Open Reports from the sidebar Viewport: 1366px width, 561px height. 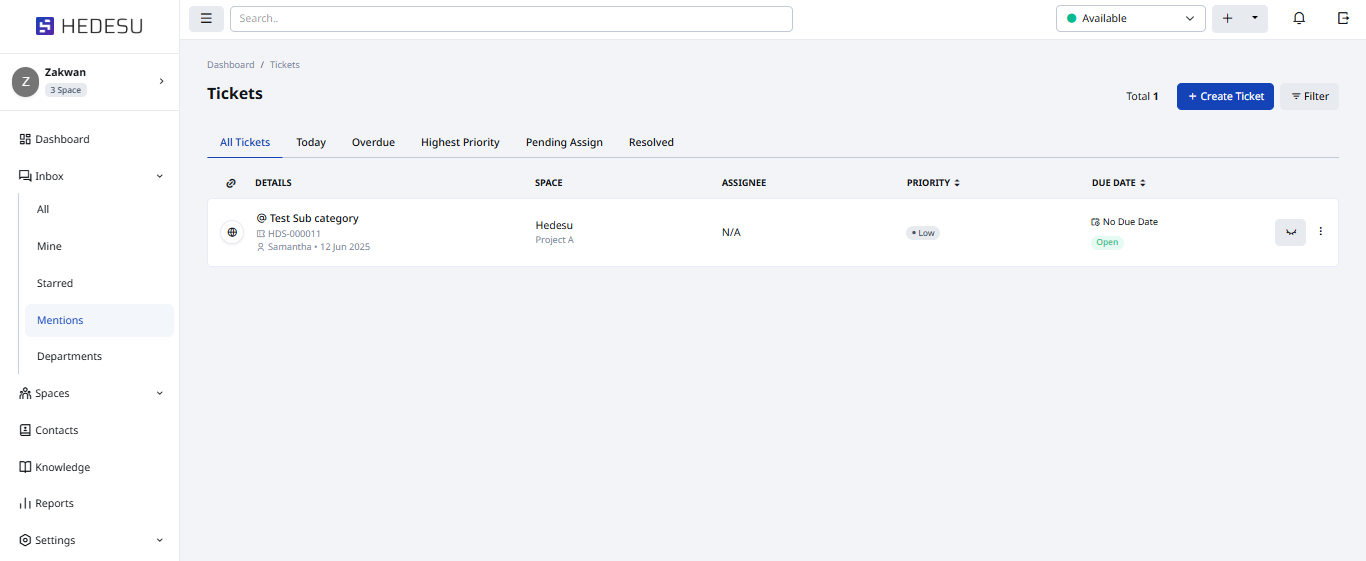54,503
